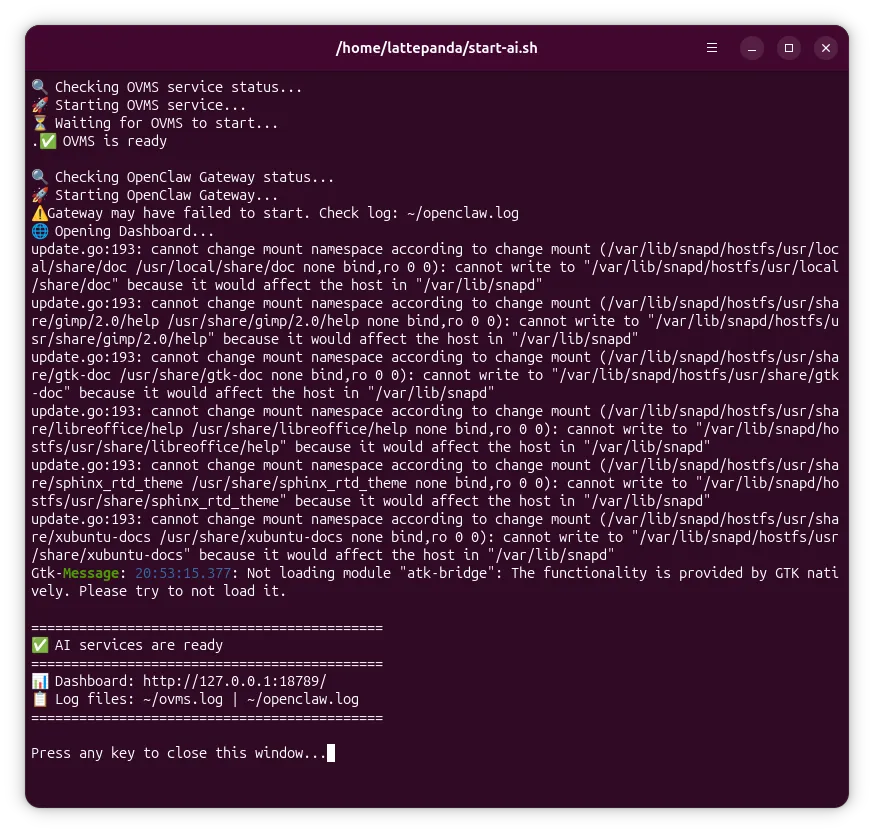
Task: Click the blue timestamp 20:53:15.377
Action: pyautogui.click(x=183, y=573)
